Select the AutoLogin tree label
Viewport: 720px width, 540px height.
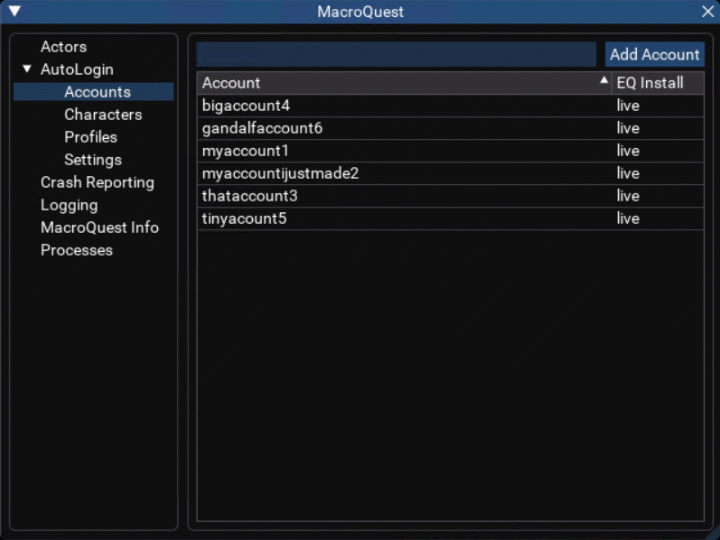tap(77, 69)
